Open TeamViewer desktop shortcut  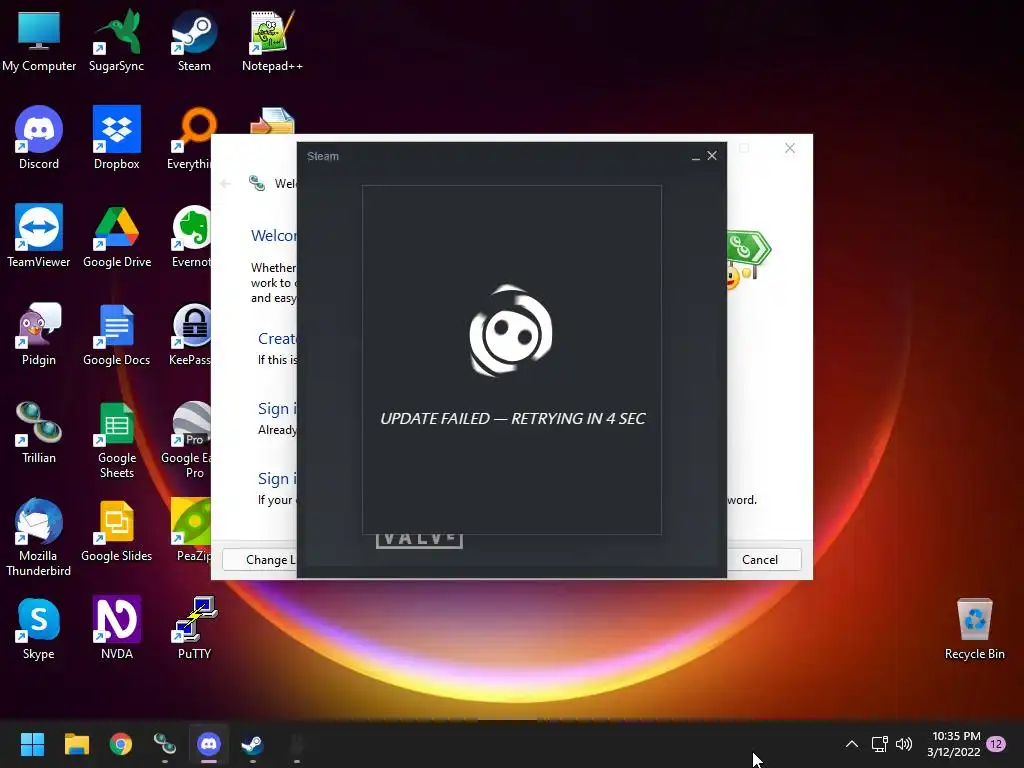(39, 236)
